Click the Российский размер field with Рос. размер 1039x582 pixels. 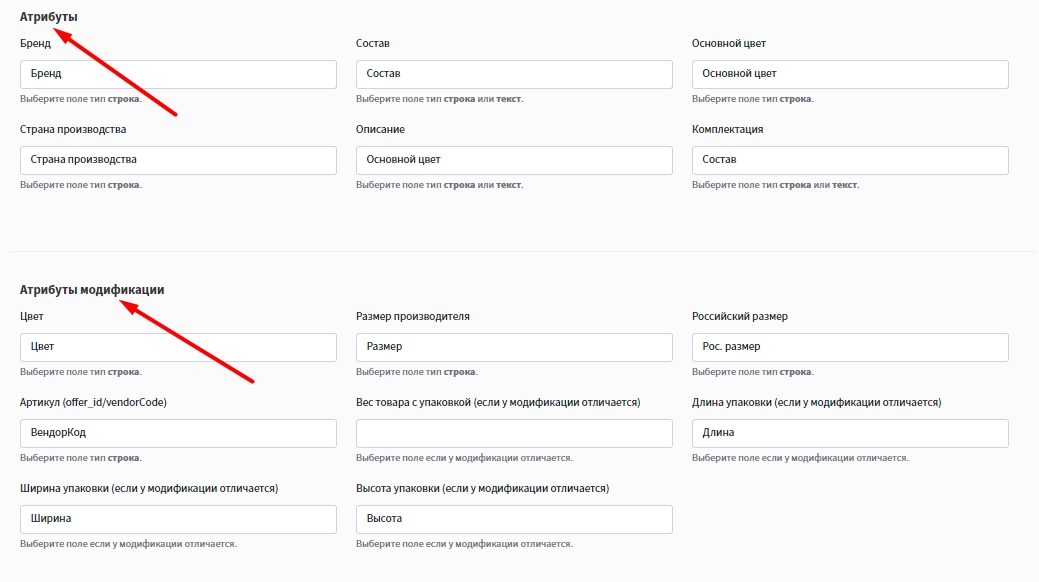pos(850,347)
